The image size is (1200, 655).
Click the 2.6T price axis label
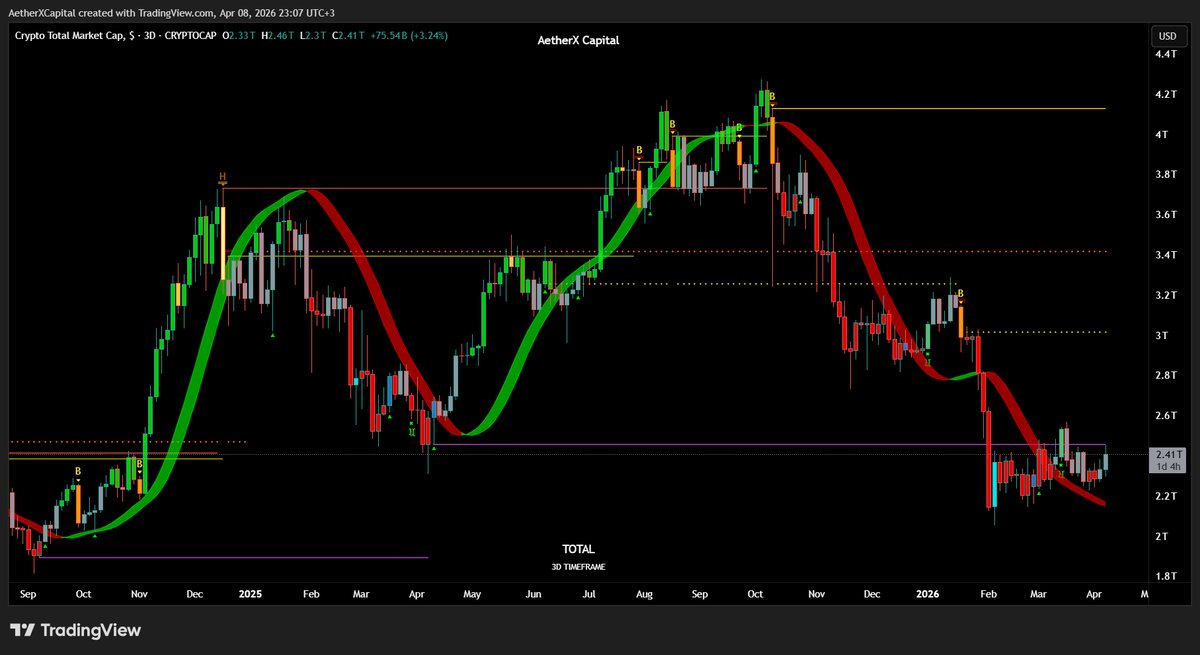click(x=1166, y=415)
